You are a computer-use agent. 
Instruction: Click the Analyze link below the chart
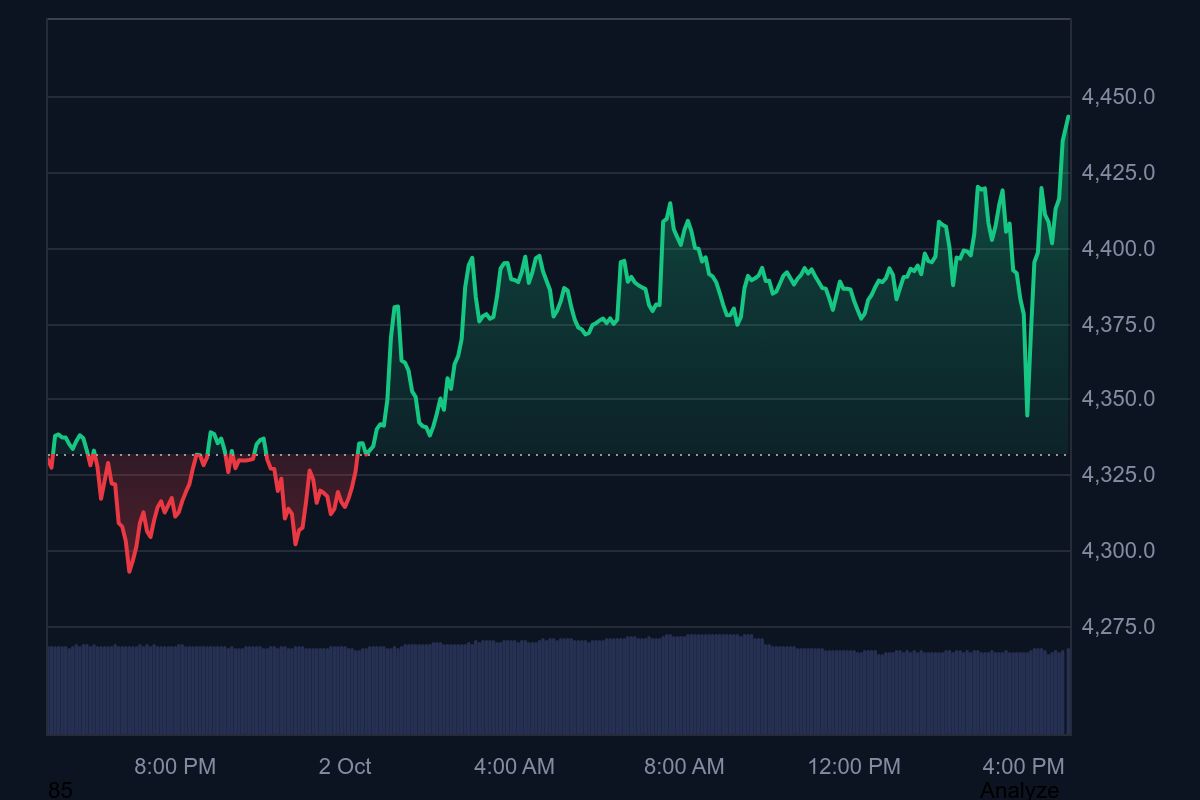pos(1019,790)
